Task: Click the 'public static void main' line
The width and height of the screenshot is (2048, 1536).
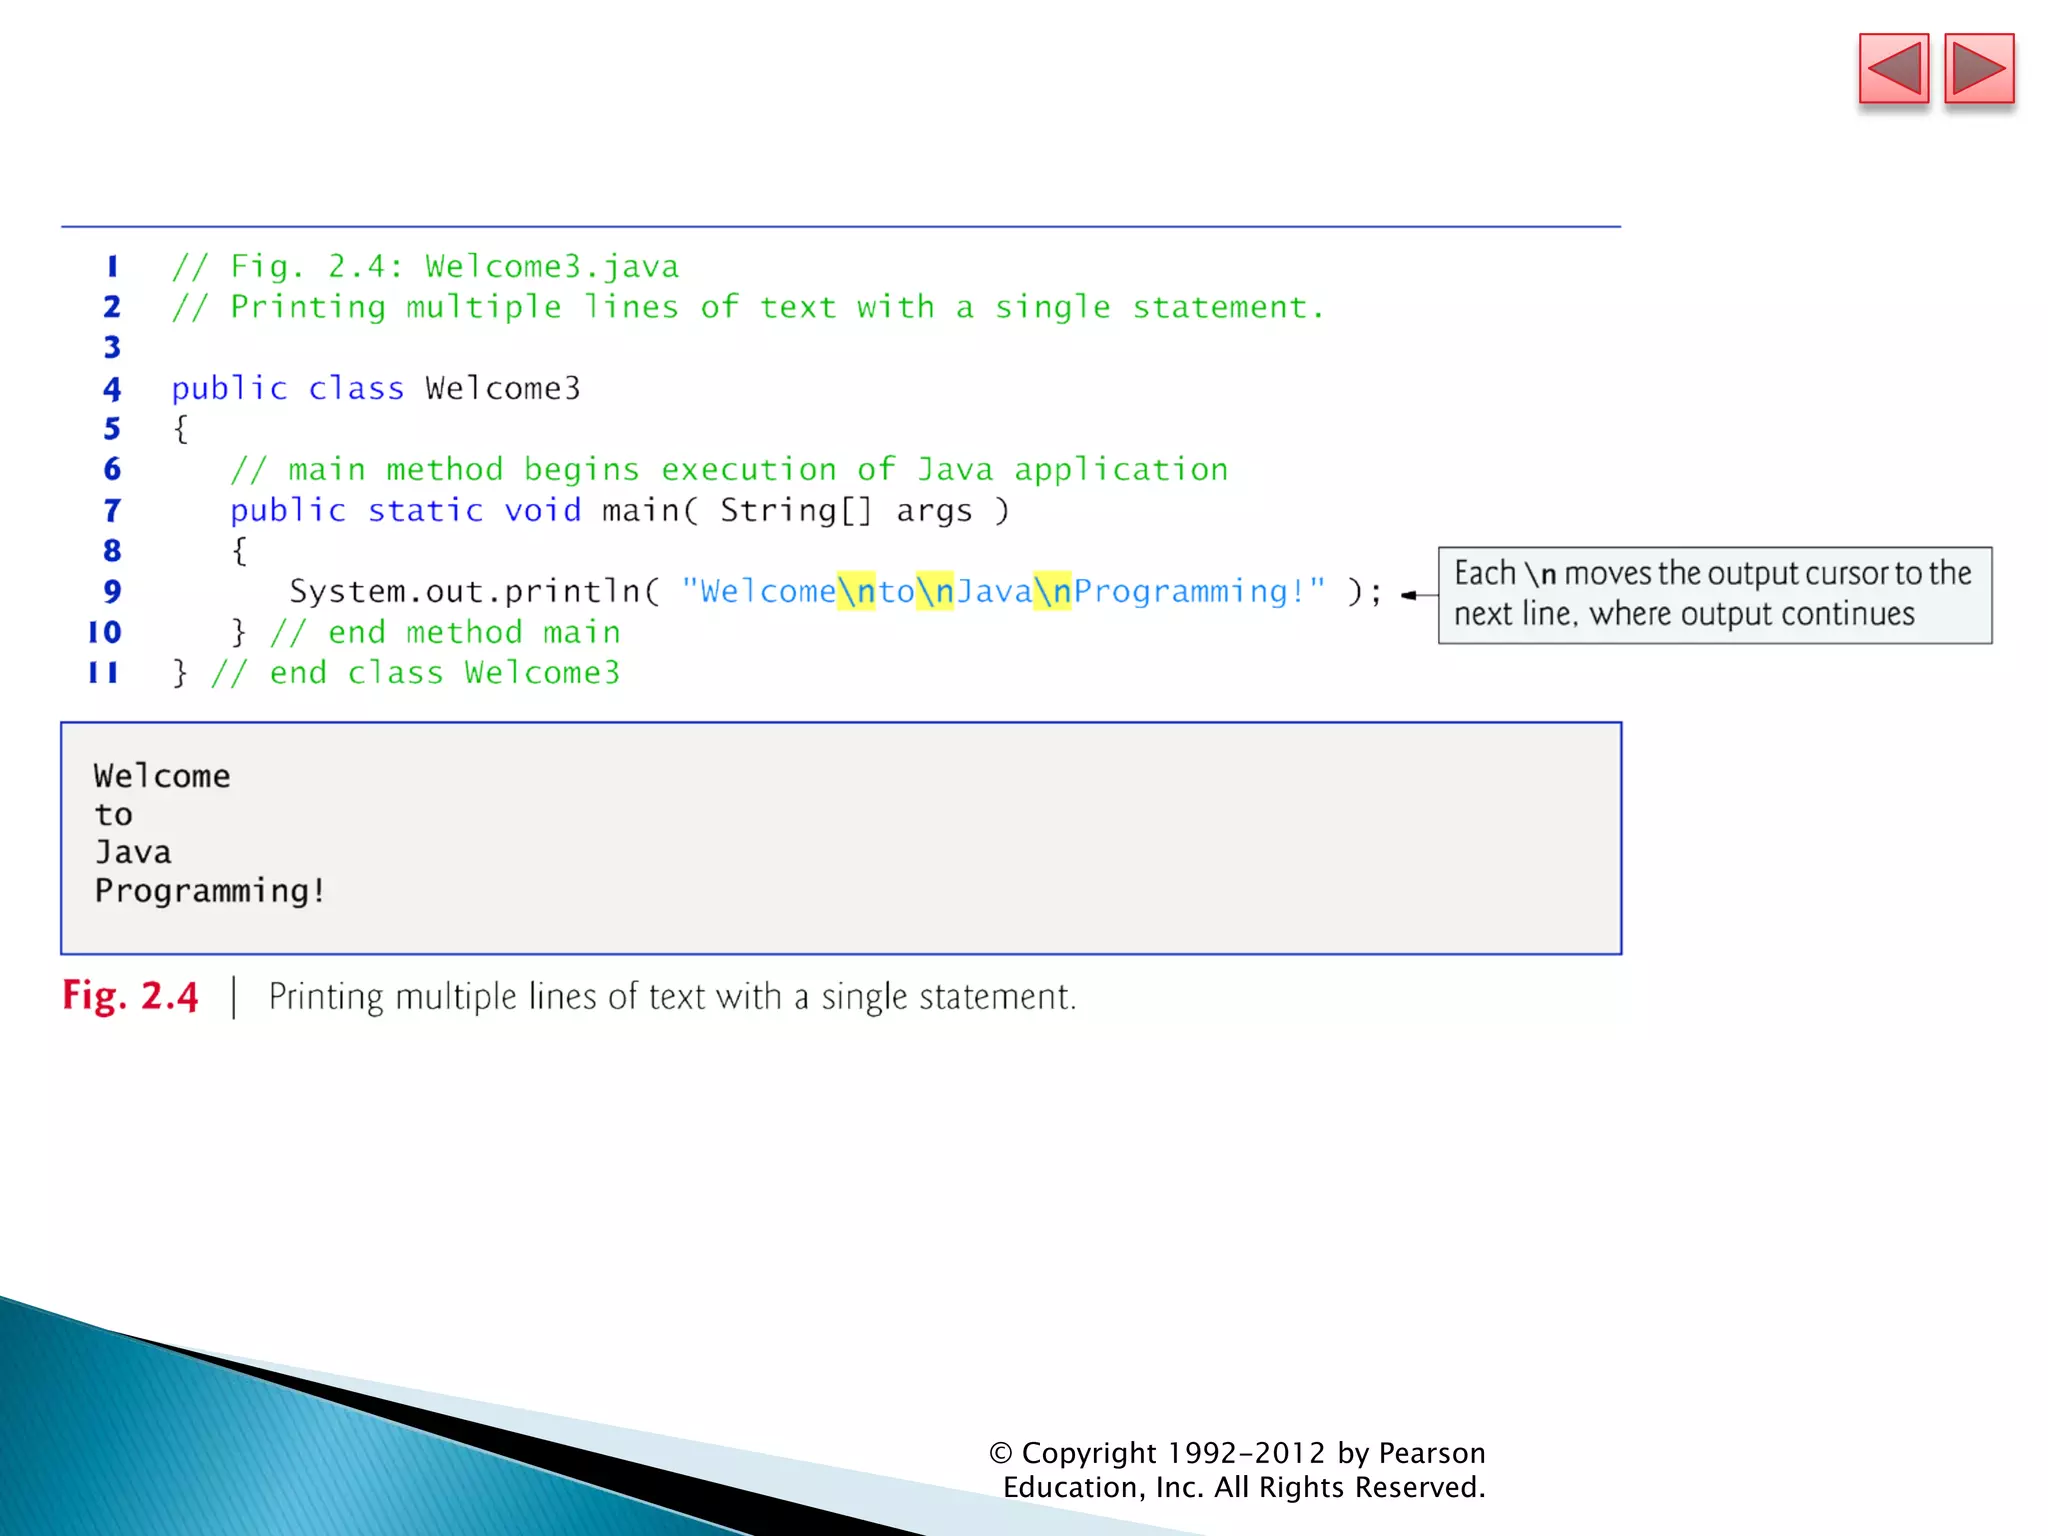Action: click(618, 510)
